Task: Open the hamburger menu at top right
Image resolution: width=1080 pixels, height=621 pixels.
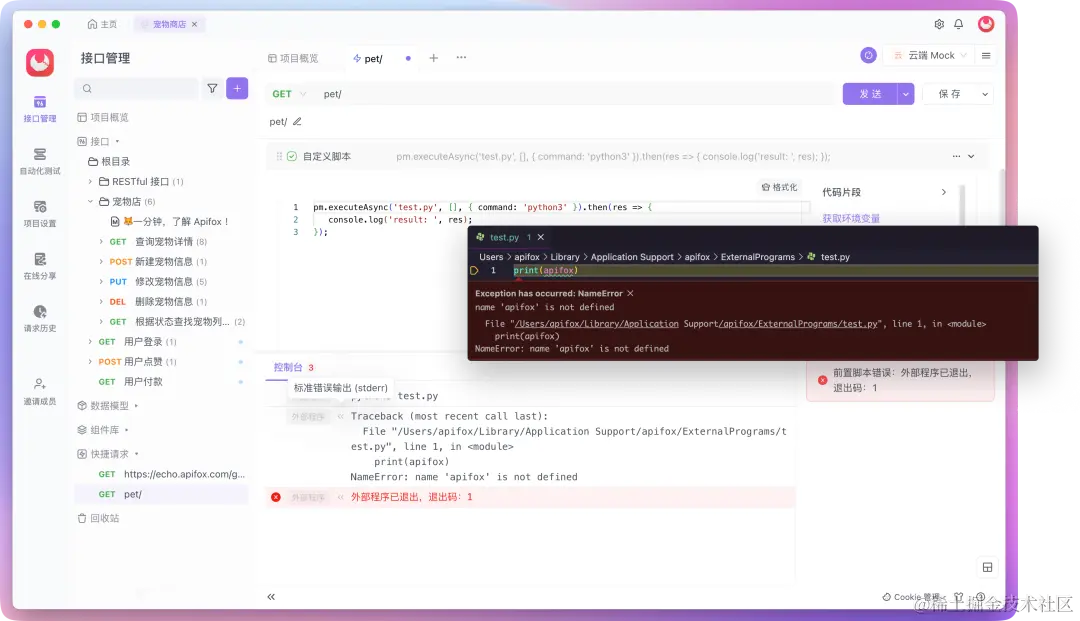Action: click(x=986, y=56)
